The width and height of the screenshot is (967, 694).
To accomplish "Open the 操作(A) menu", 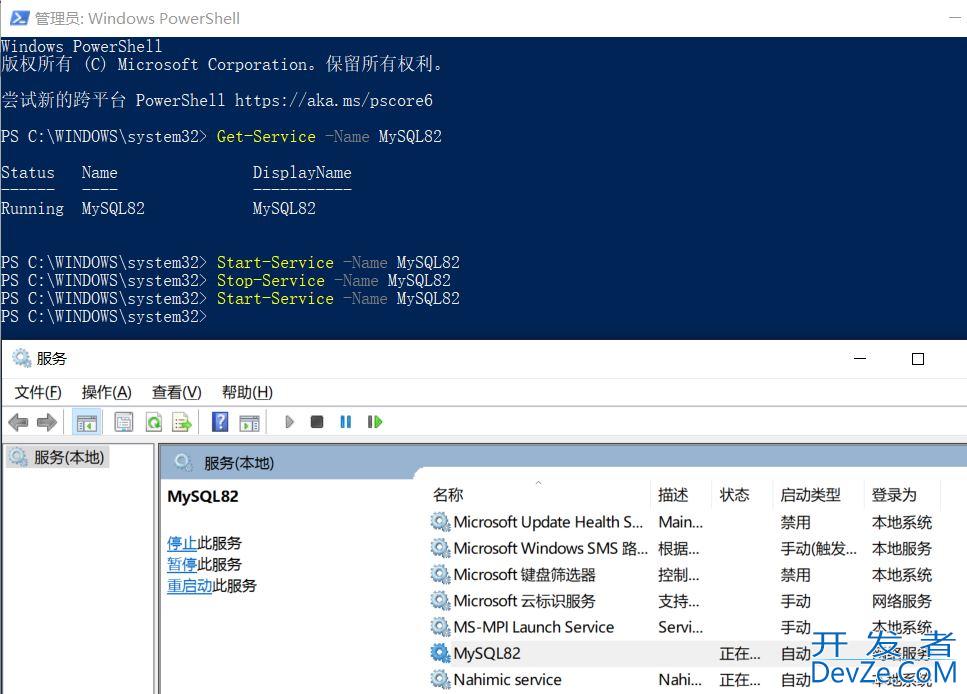I will (x=107, y=392).
